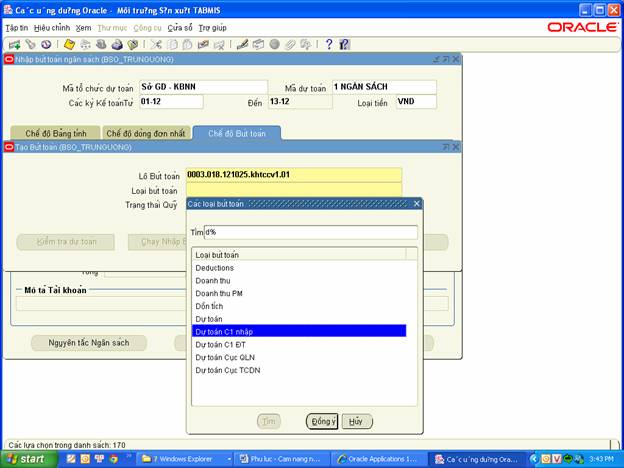Click the Đồng ý button
This screenshot has height=468, width=624.
(322, 421)
